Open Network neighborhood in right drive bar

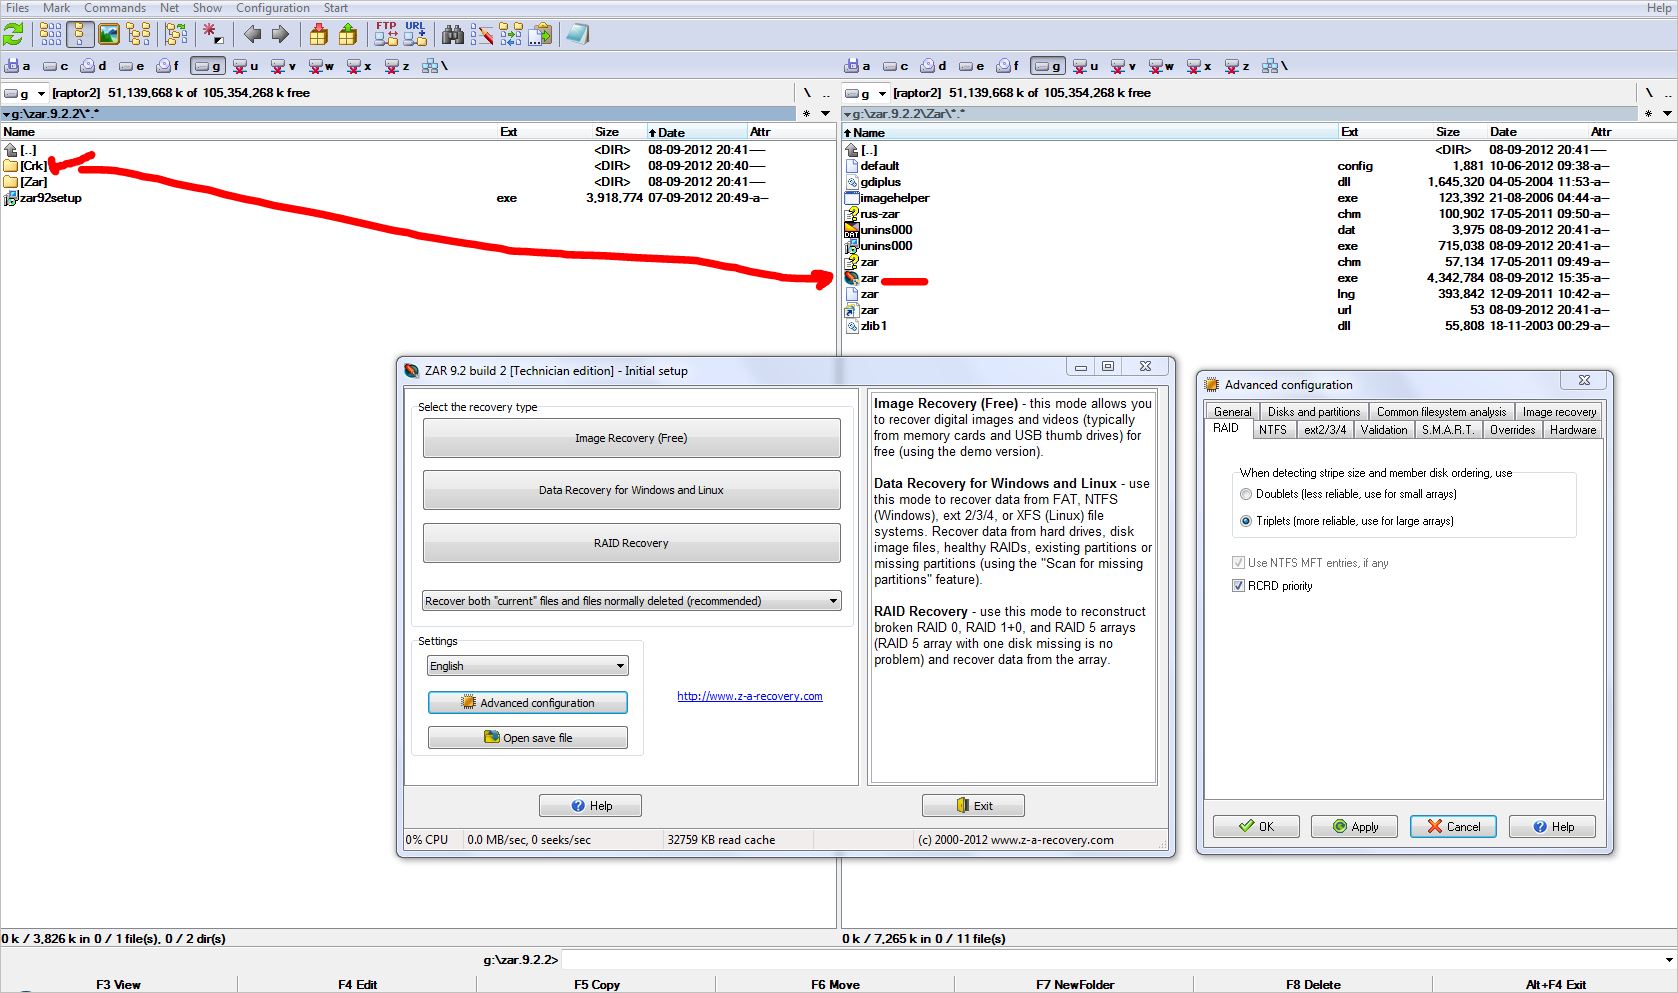[x=1274, y=66]
